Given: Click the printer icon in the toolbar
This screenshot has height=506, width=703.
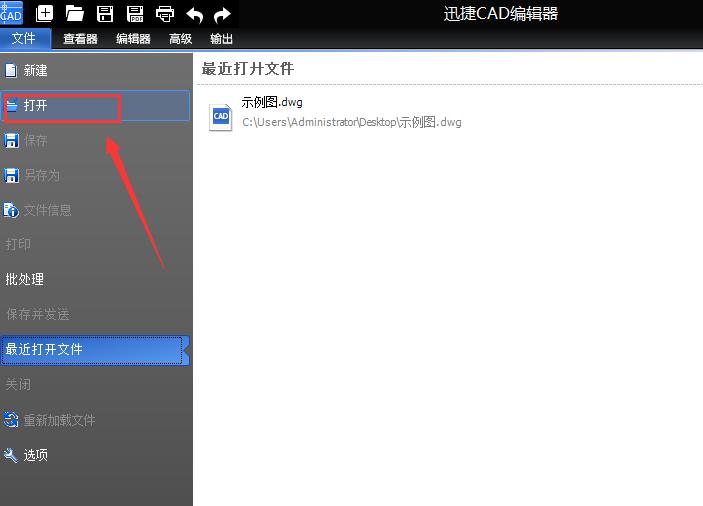Looking at the screenshot, I should (165, 14).
